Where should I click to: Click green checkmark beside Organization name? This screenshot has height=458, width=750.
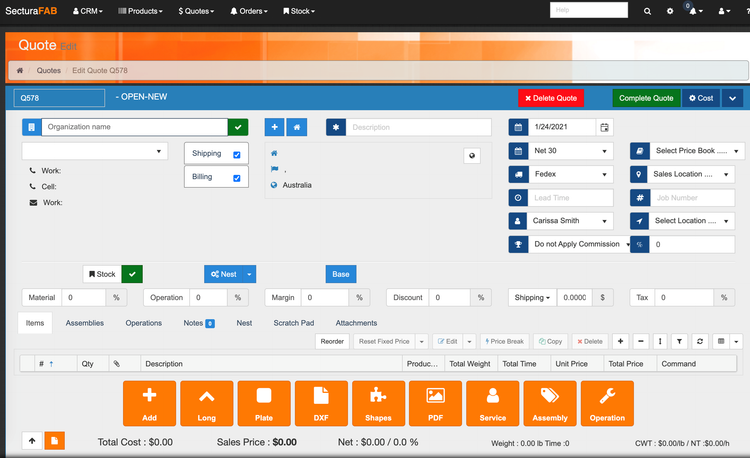238,127
